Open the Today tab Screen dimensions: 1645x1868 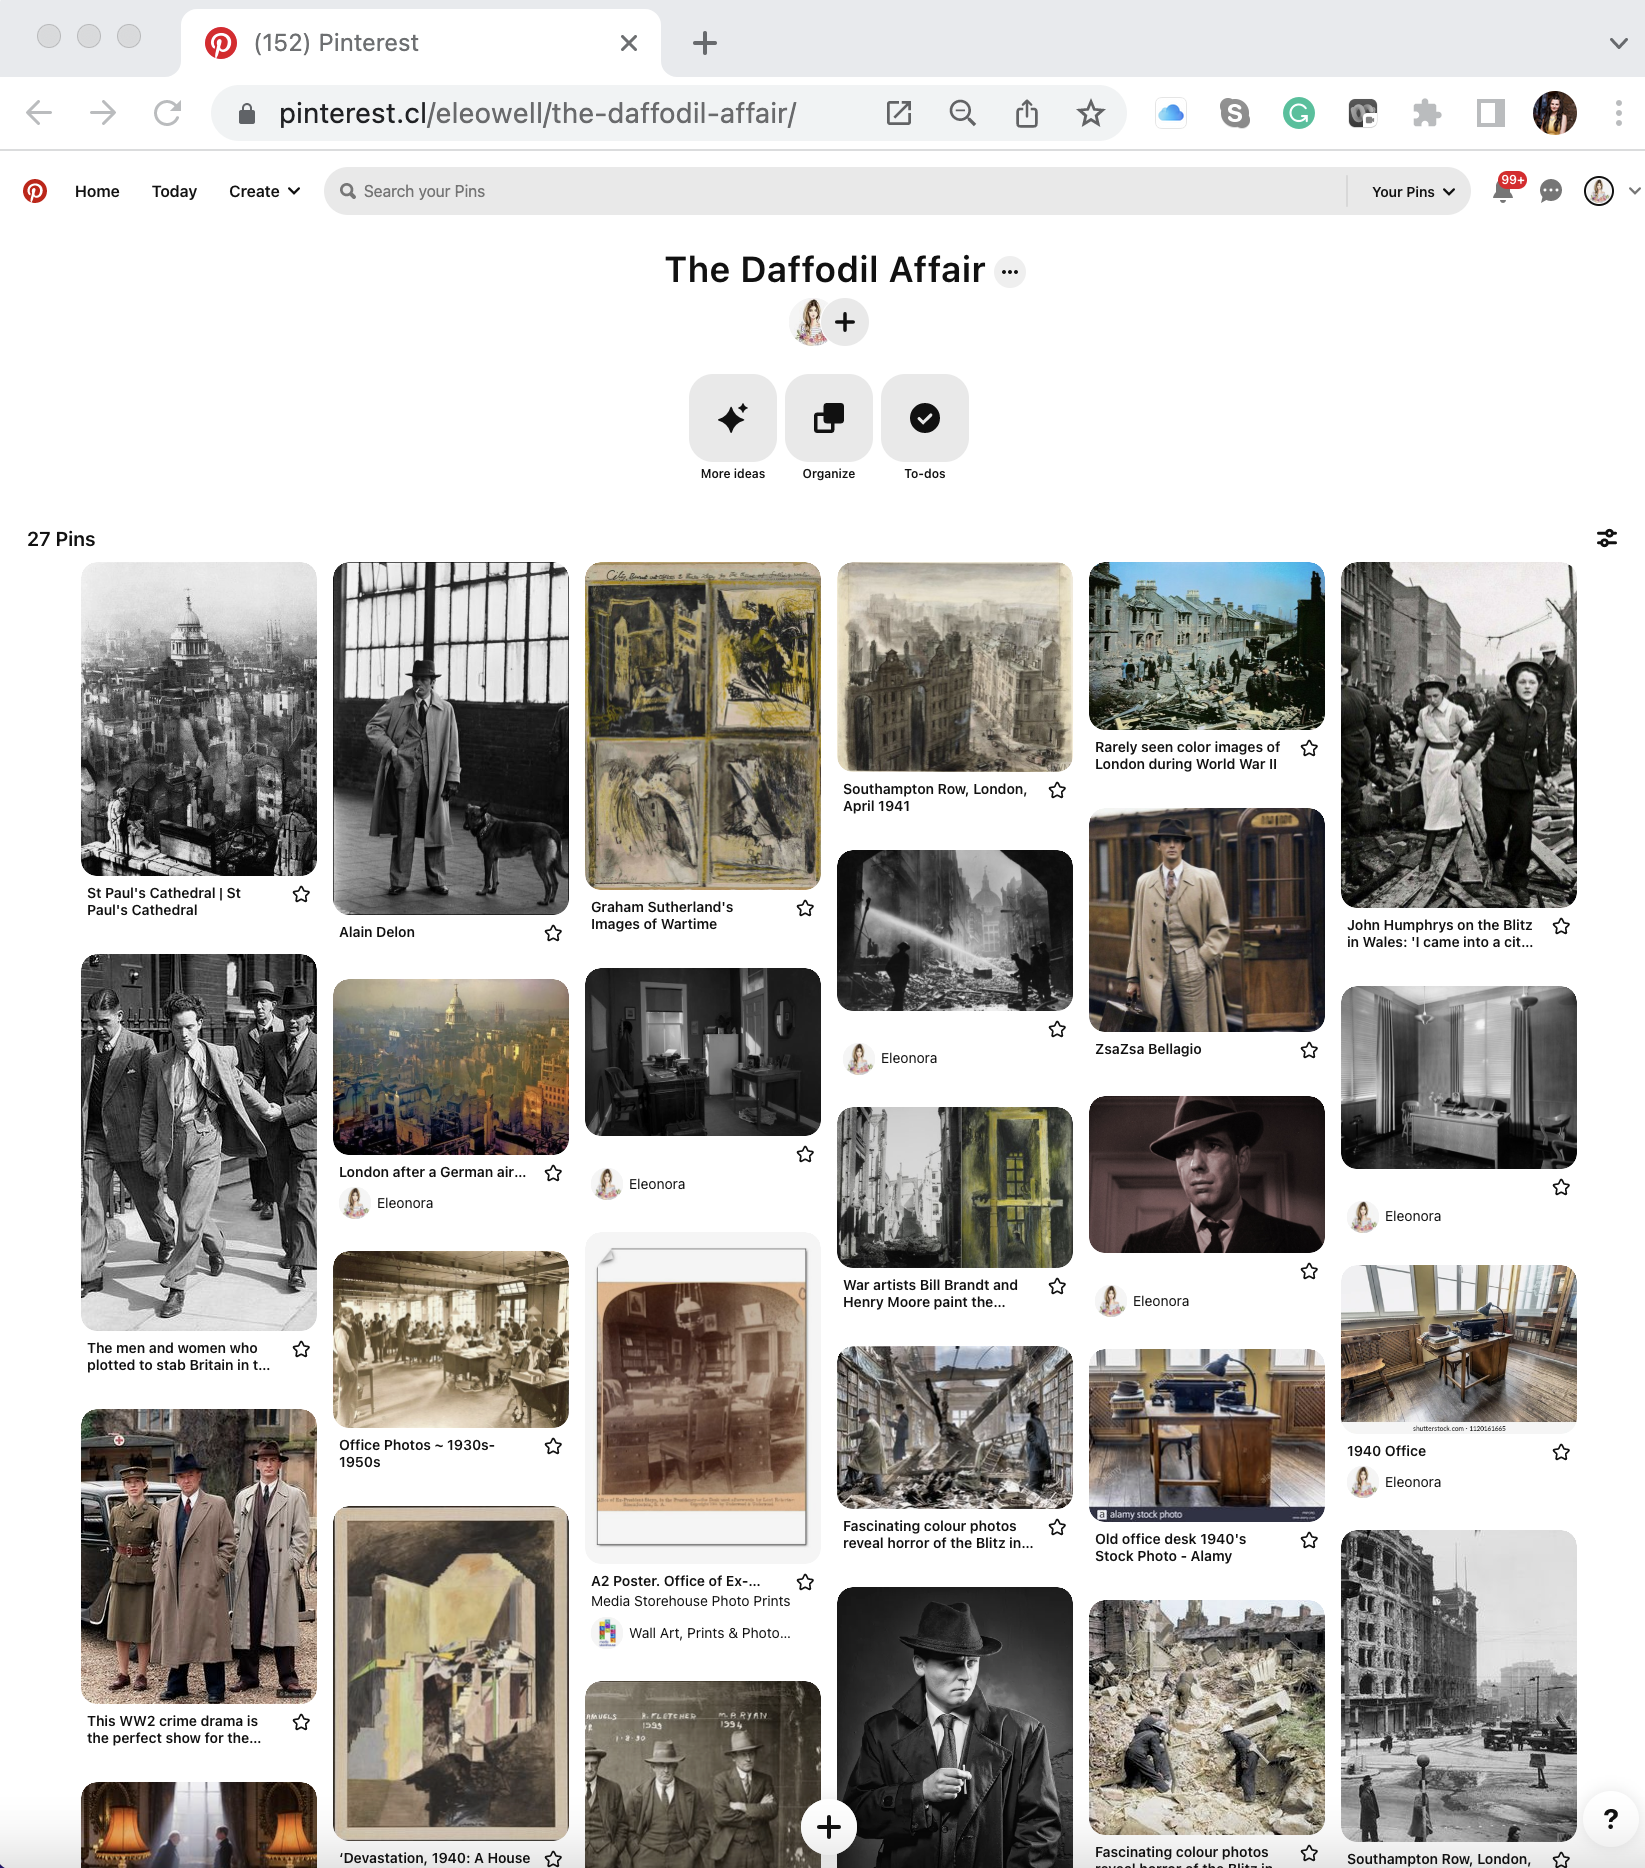coord(174,191)
